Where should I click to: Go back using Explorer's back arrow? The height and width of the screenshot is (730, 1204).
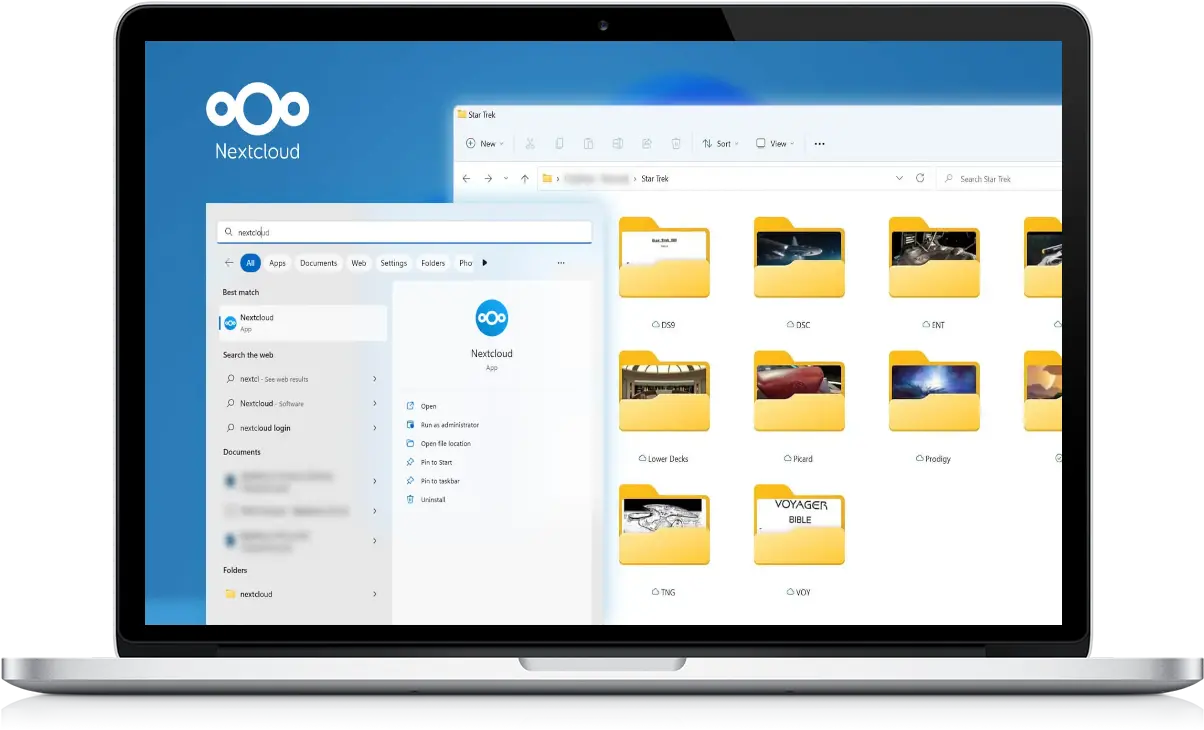466,178
